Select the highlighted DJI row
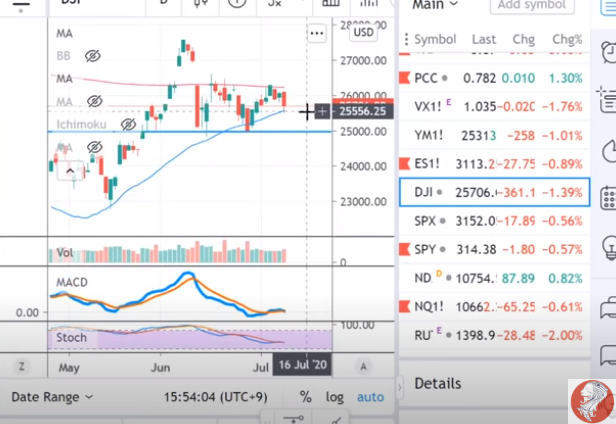Image resolution: width=616 pixels, height=424 pixels. 494,192
